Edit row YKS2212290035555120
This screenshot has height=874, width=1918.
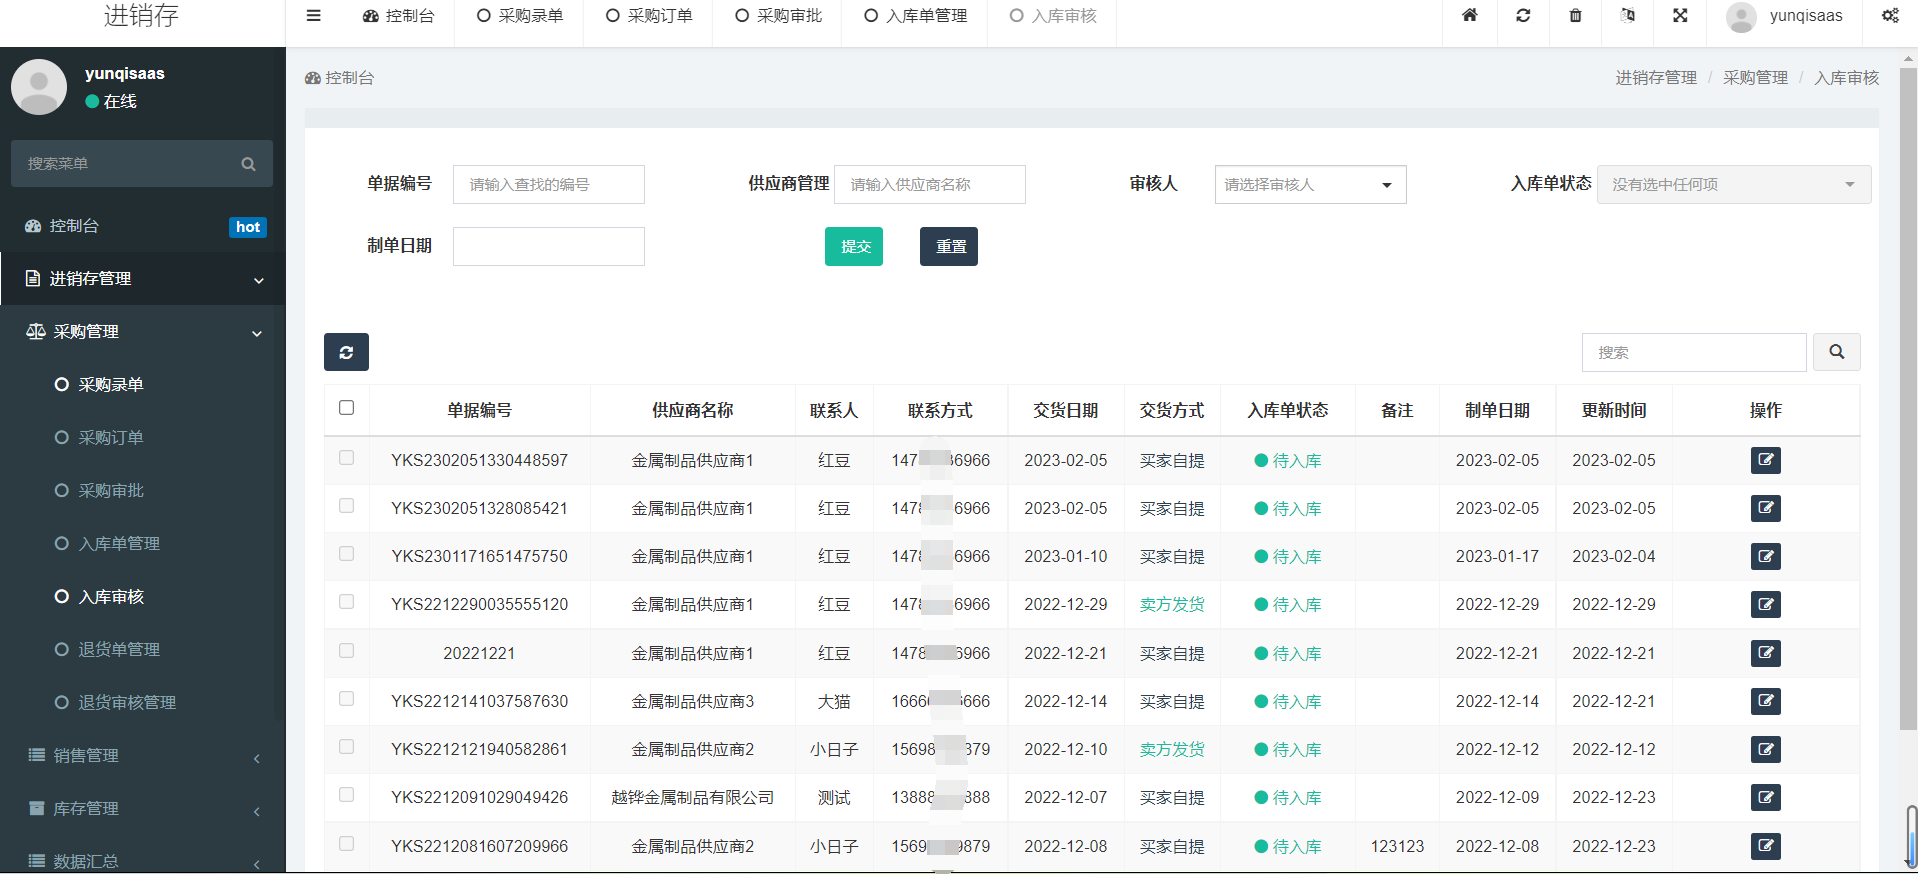coord(1765,604)
